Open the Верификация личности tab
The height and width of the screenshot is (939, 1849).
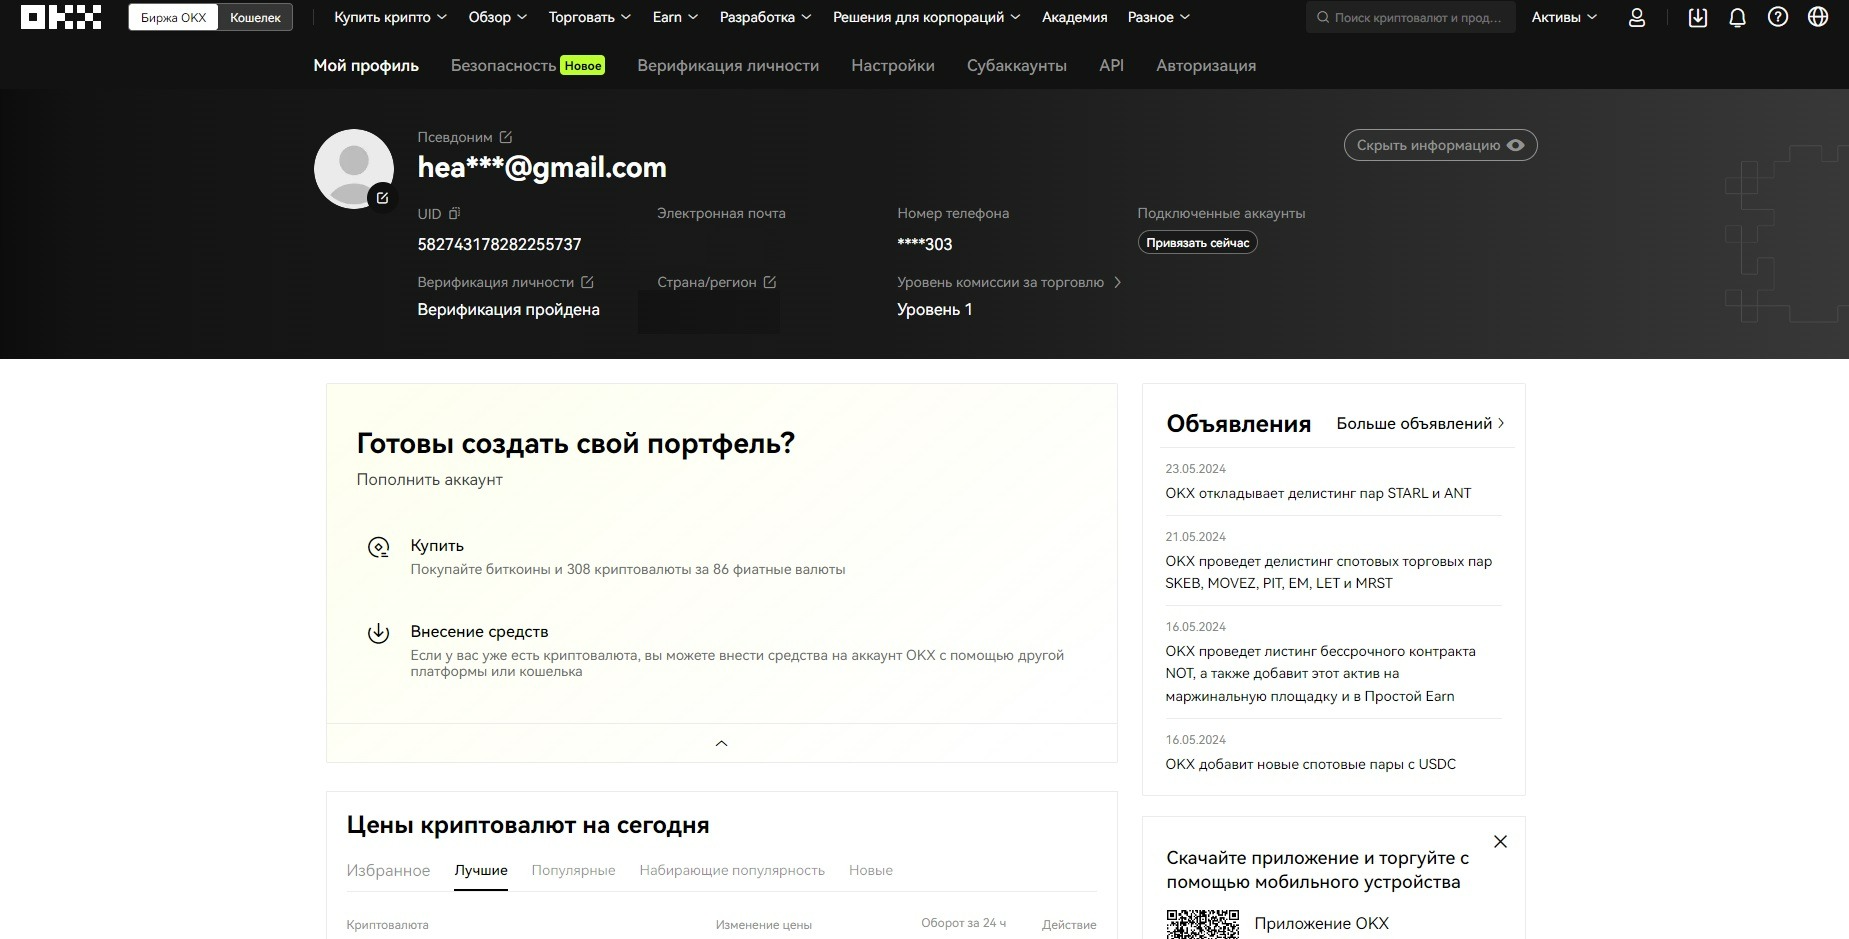click(x=728, y=65)
